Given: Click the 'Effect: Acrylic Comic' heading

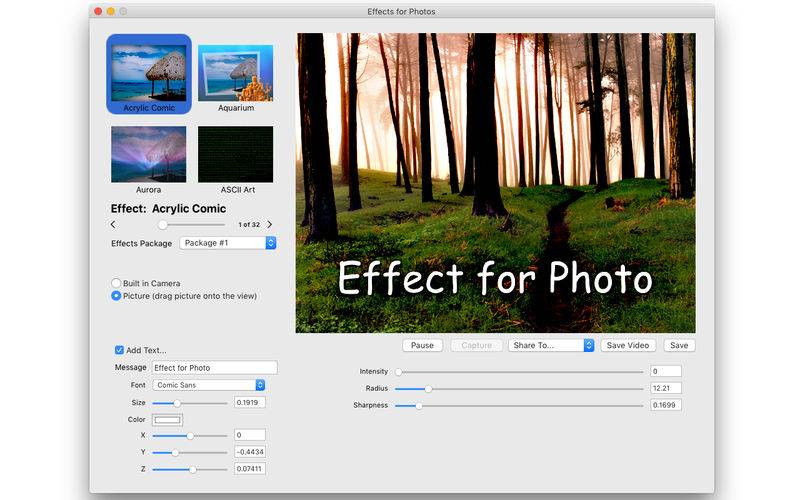Looking at the screenshot, I should point(168,209).
